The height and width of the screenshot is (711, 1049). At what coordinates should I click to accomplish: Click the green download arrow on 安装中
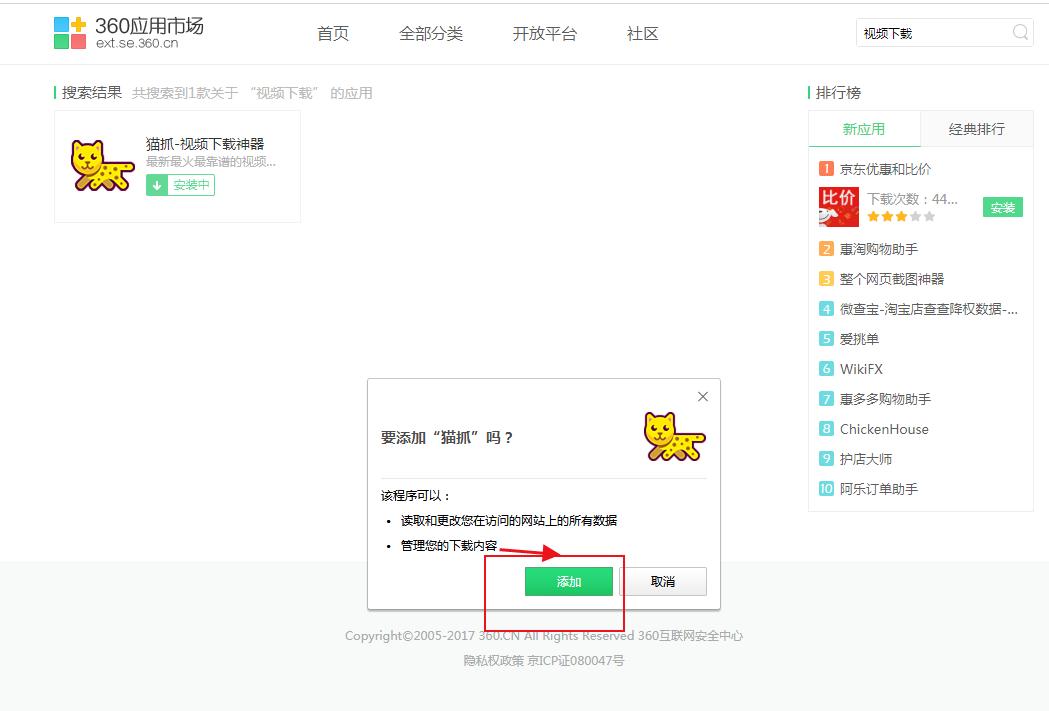[159, 185]
